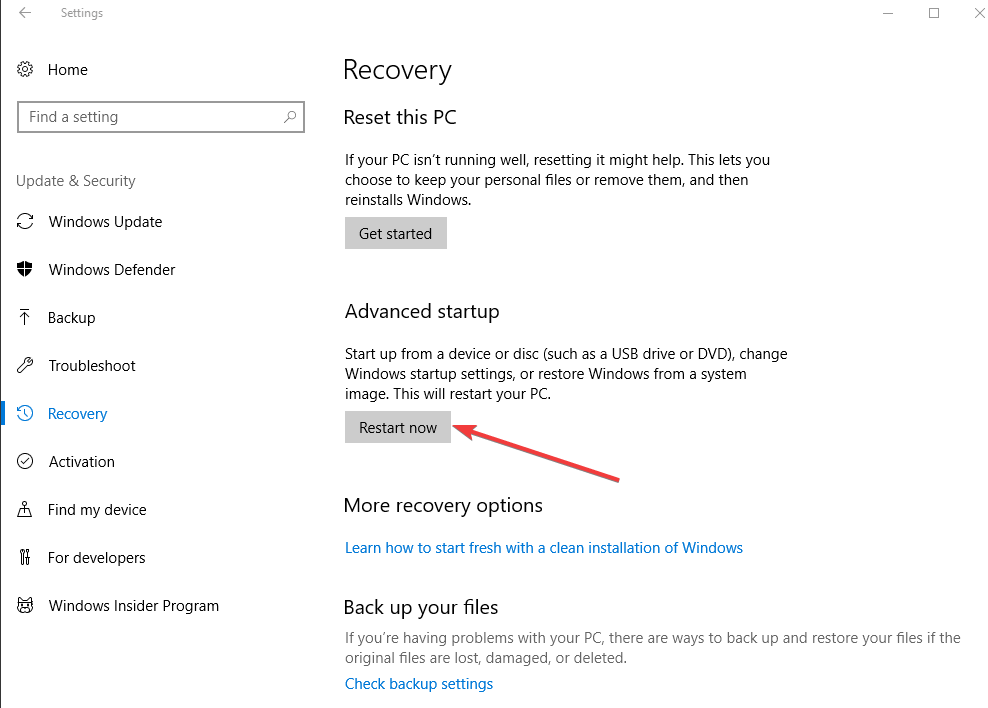
Task: Click the Troubleshoot wrench icon
Action: [25, 365]
